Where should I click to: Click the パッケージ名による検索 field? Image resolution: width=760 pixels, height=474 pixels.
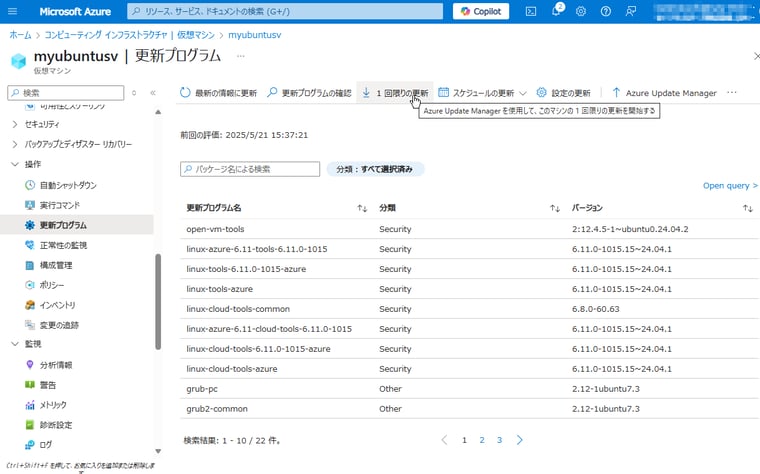pos(250,169)
